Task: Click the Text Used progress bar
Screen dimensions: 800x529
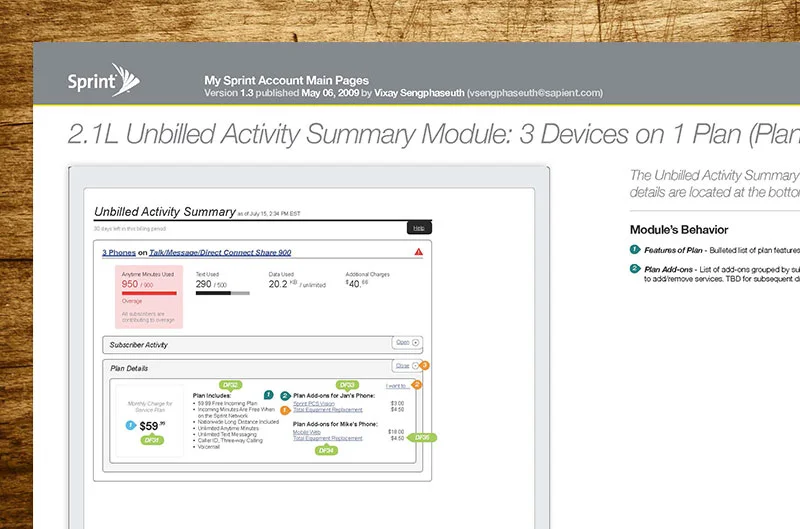Action: click(x=222, y=293)
